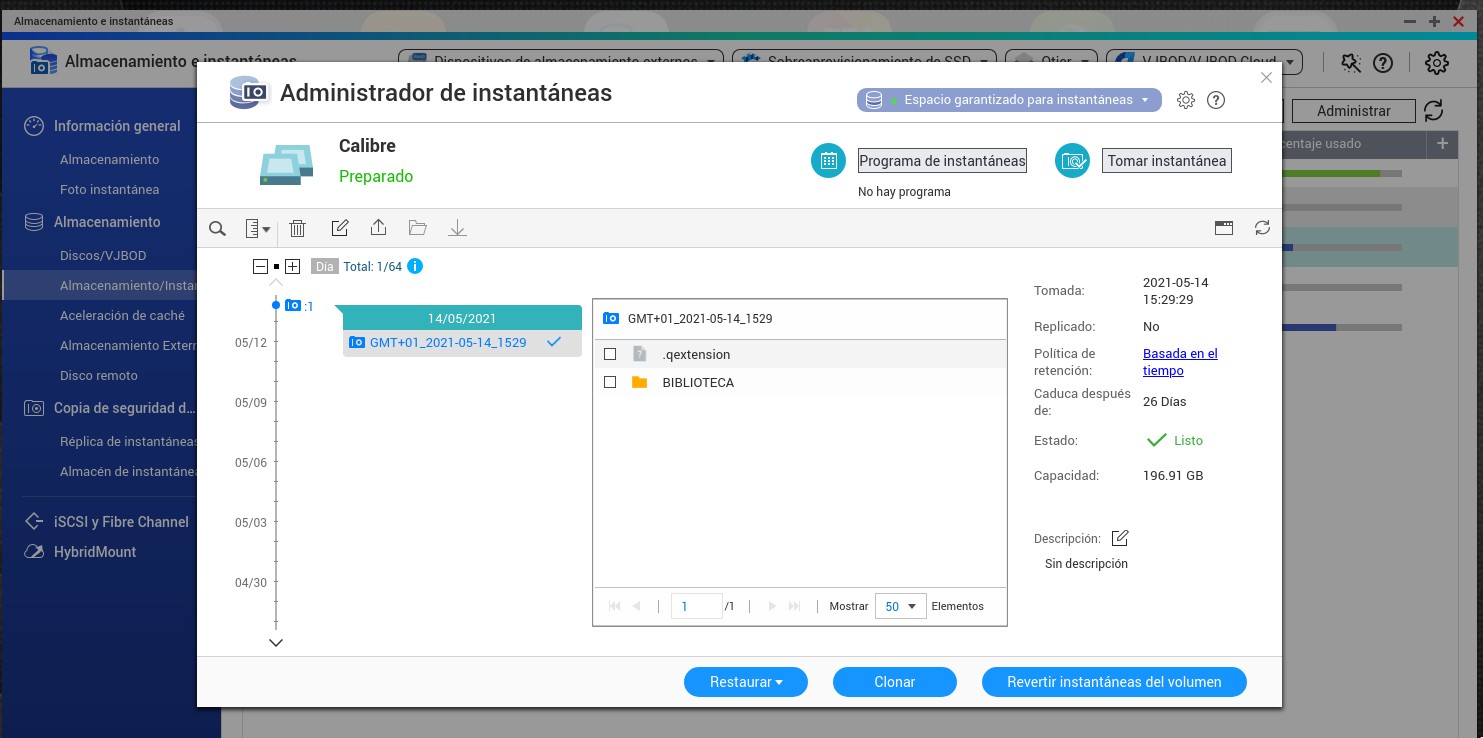Delete snapshot using the trash icon

(297, 229)
